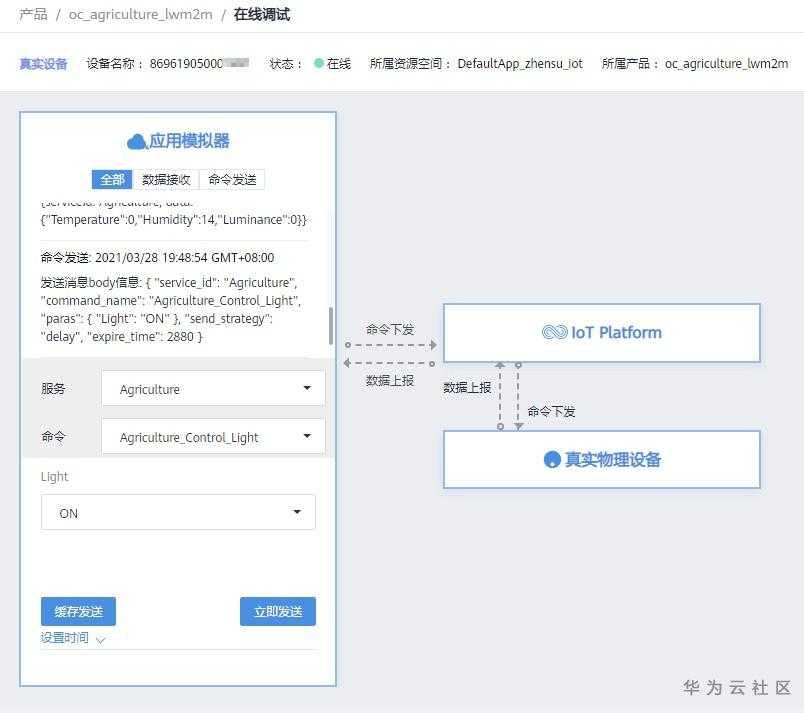Click the Light parameter label
804x713 pixels.
[54, 477]
